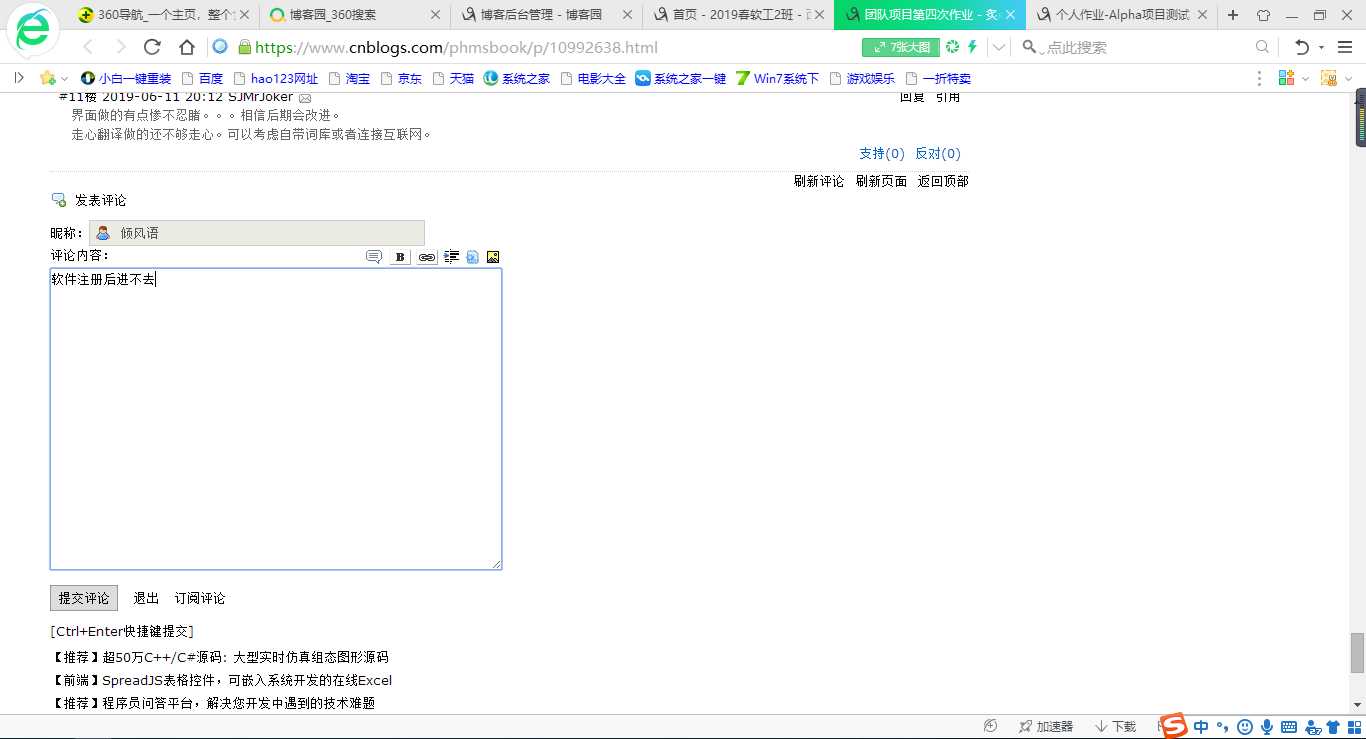Screen dimensions: 1366x739
Task: Open the address bar dropdown arrow
Action: [999, 47]
